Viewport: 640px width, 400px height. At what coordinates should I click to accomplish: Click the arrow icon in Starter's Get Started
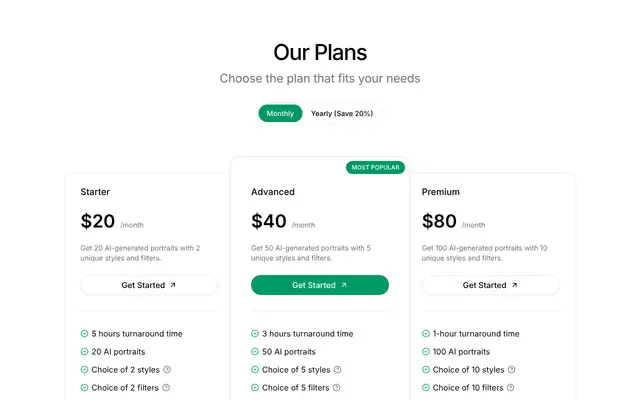point(173,285)
